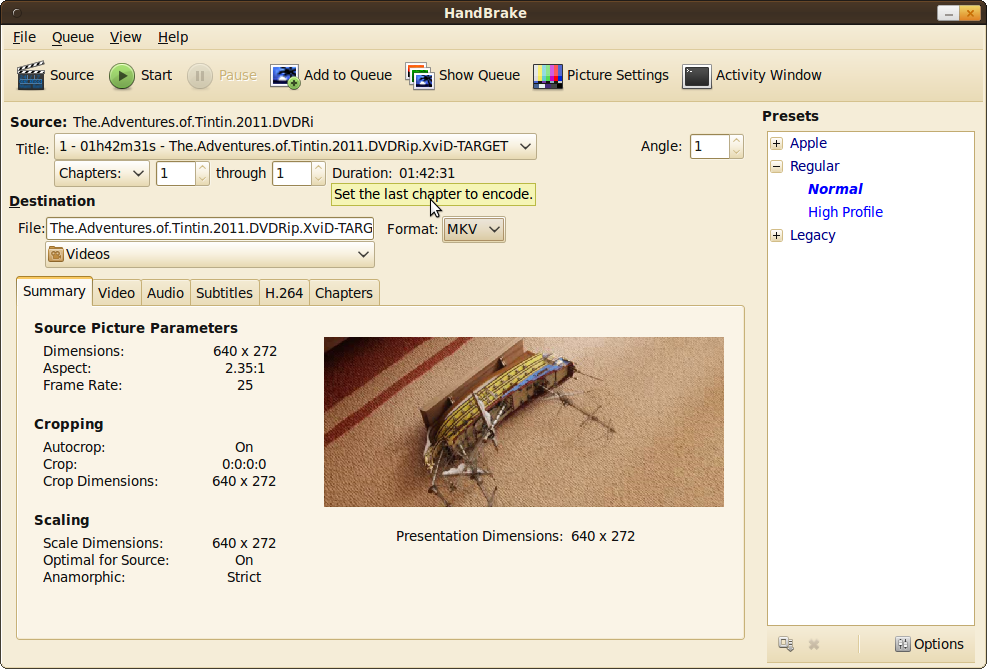Switch to the Video tab
Viewport: 987px width, 669px height.
[x=116, y=293]
